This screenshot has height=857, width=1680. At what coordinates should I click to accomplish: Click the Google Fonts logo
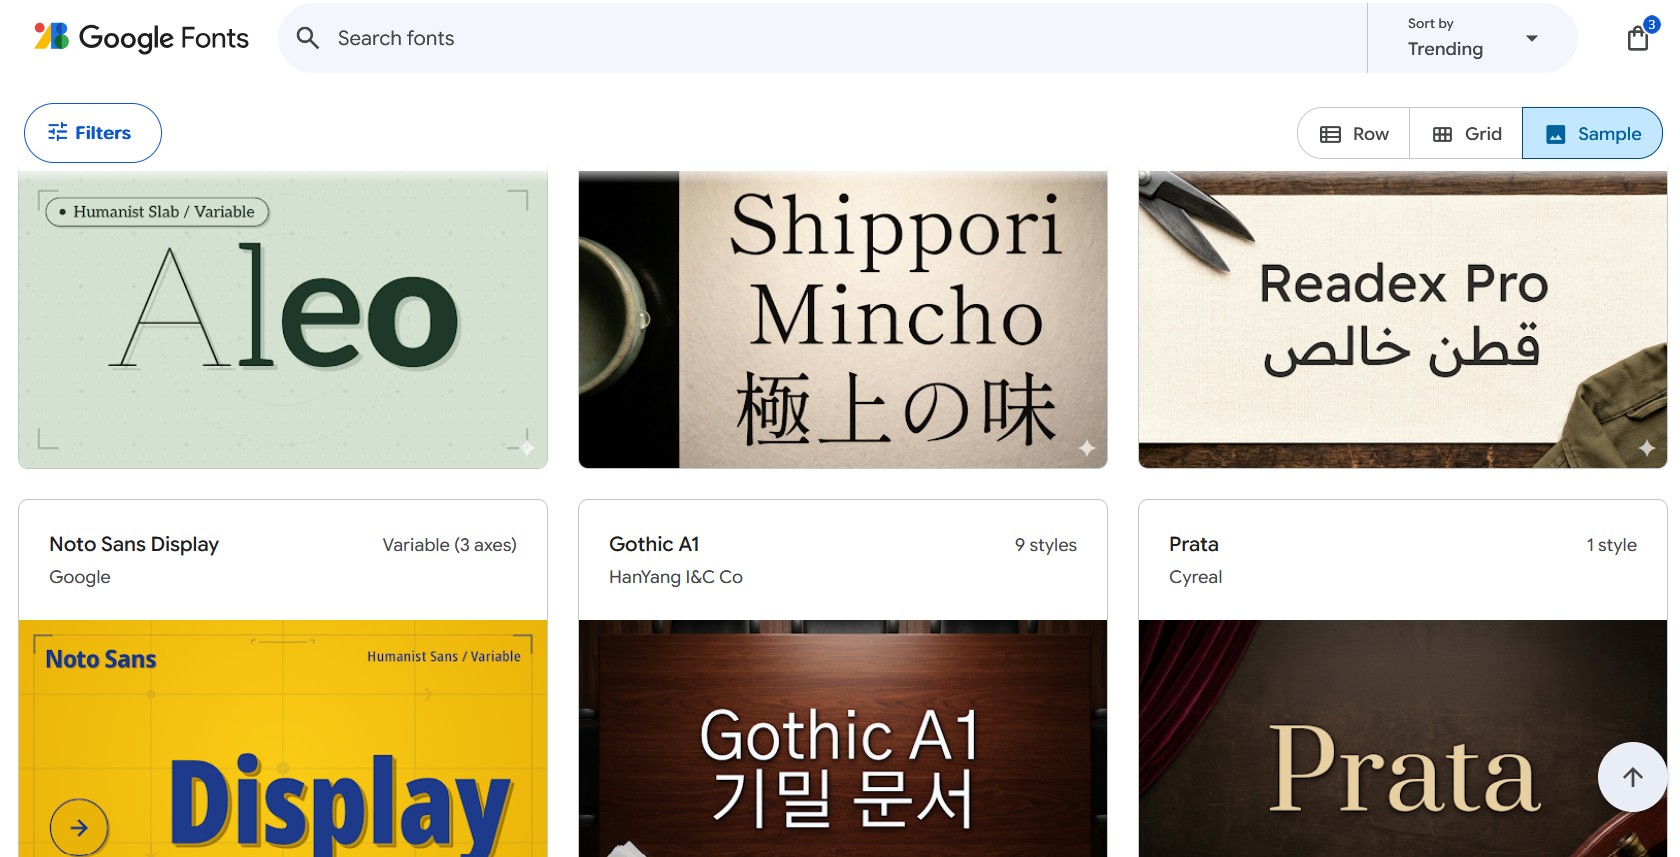click(x=141, y=38)
